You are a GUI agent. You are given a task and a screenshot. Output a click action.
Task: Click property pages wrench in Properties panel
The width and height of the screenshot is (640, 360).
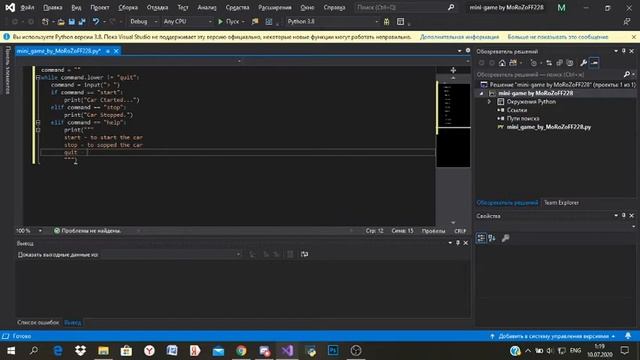[x=505, y=238]
